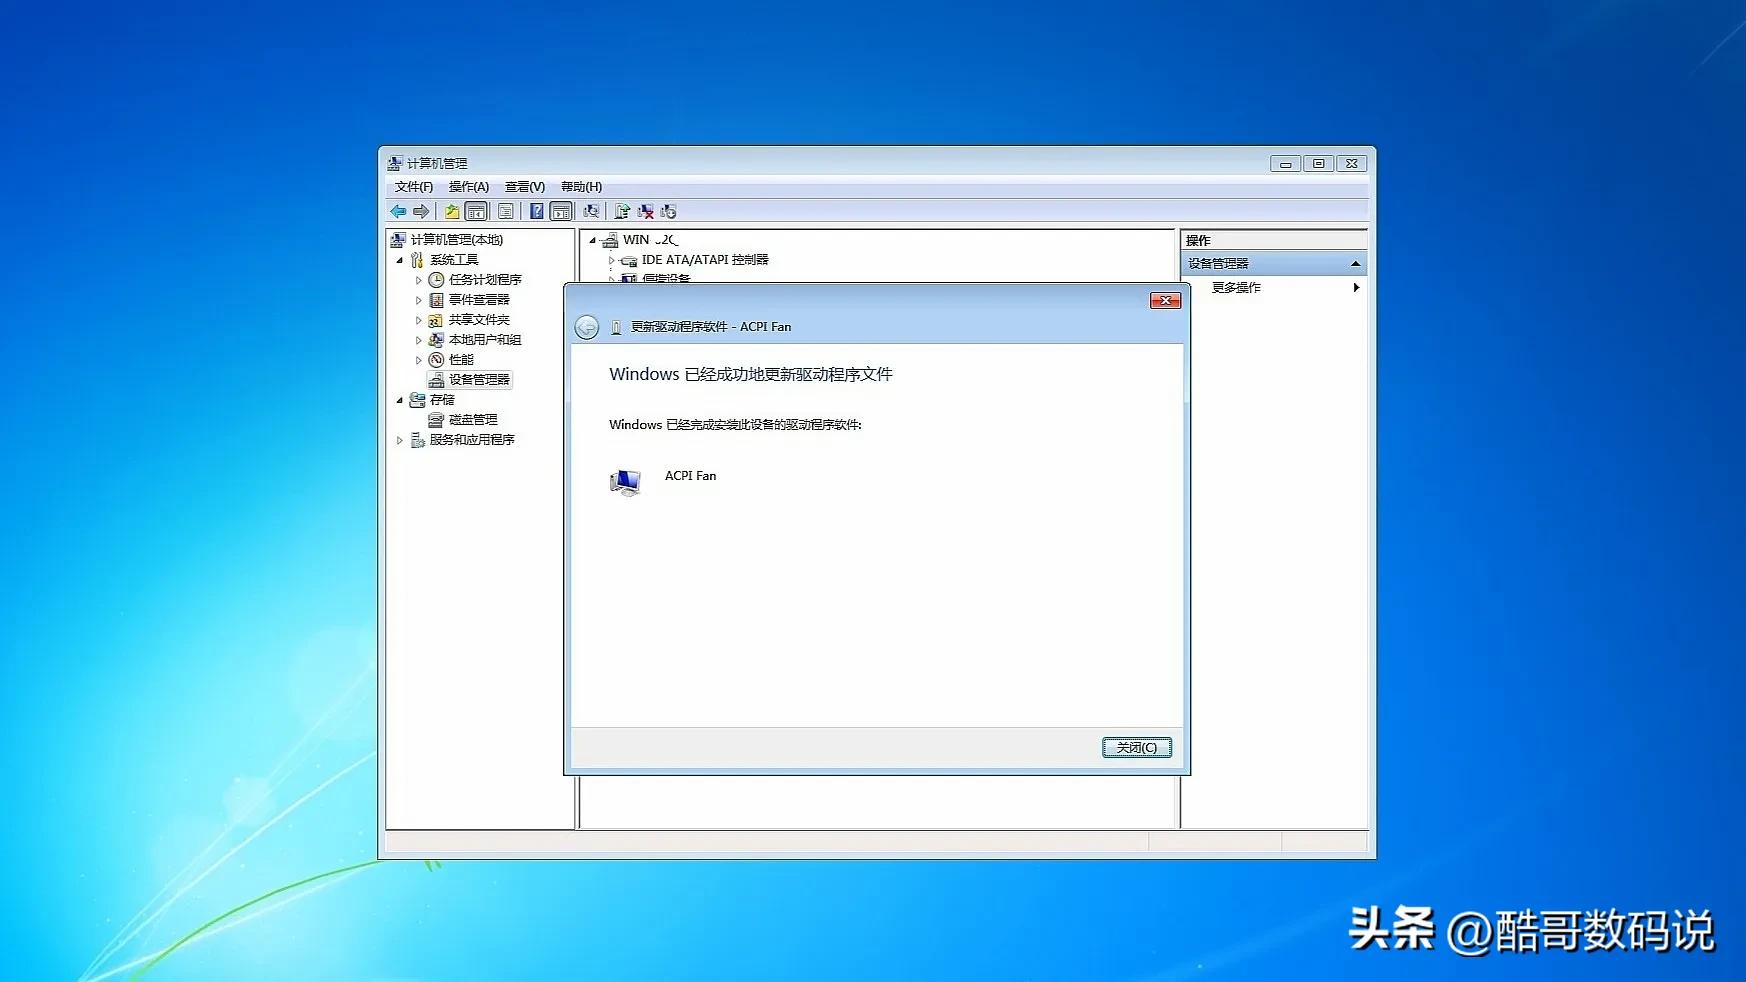
Task: Click the Scan for hardware changes icon
Action: (591, 211)
